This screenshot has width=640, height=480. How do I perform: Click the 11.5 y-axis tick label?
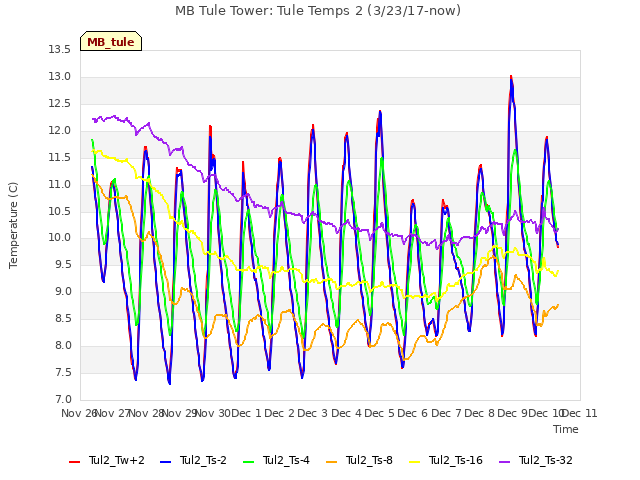tap(60, 157)
